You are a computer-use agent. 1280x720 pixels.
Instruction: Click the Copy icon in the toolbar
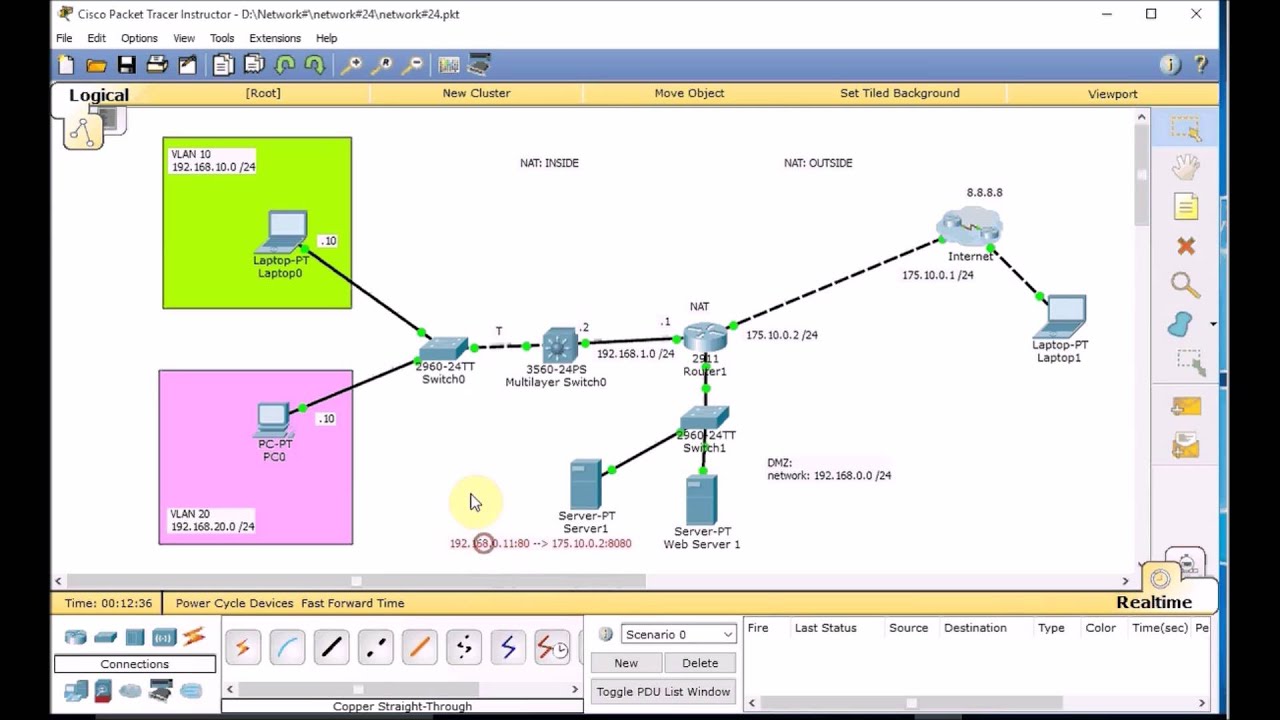pos(223,65)
